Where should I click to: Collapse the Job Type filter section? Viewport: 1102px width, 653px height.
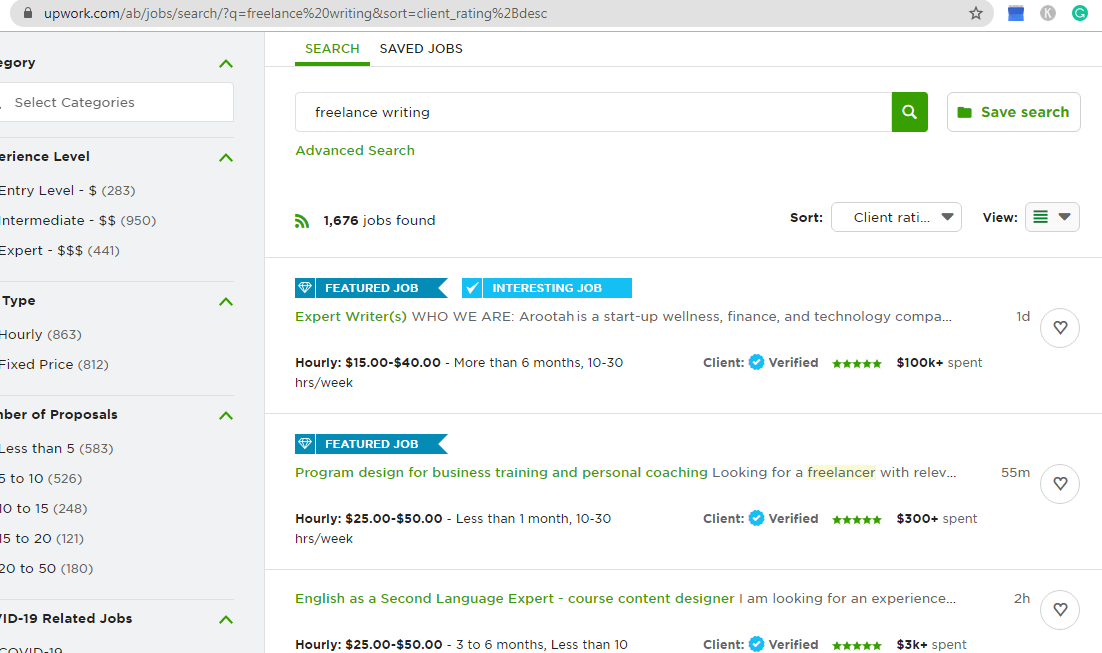(226, 302)
